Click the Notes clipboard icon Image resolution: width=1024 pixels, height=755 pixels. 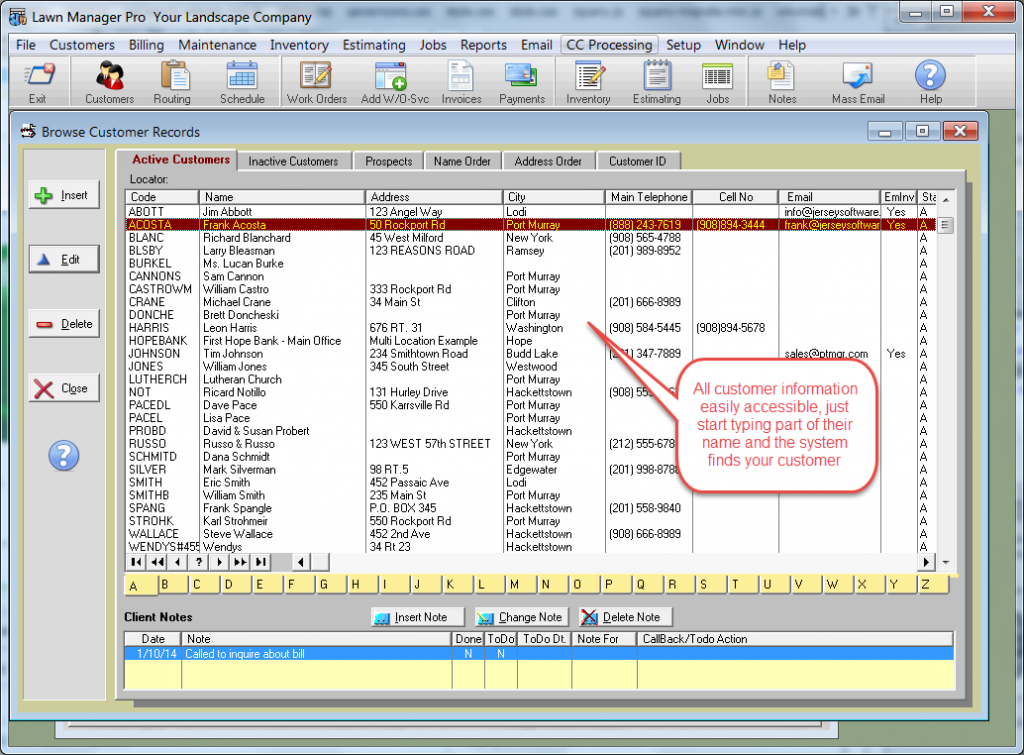(x=782, y=82)
